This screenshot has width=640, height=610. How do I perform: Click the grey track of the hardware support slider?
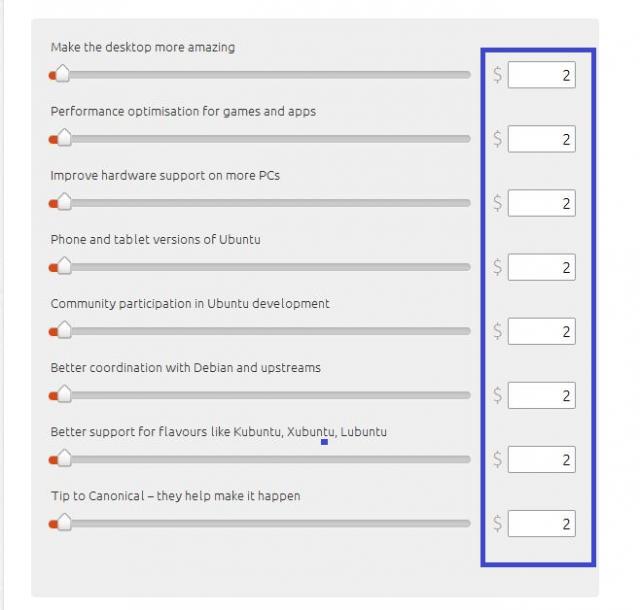click(x=270, y=203)
